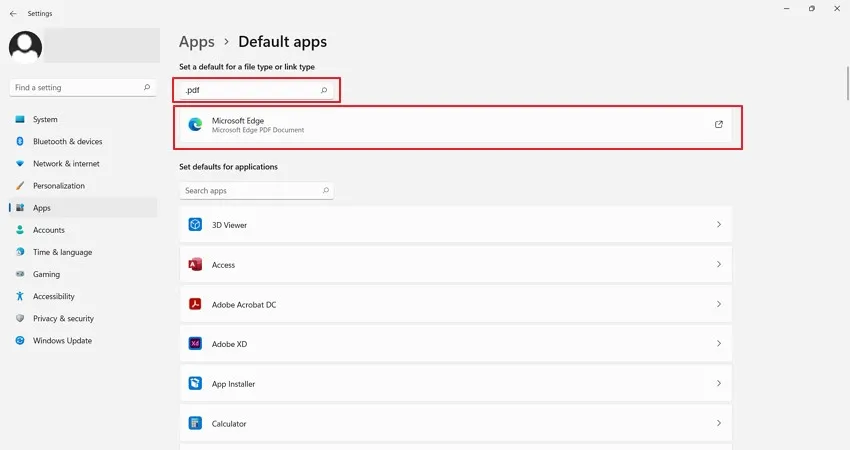This screenshot has height=450, width=850.
Task: Click the Microsoft Edge app icon
Action: click(x=196, y=125)
